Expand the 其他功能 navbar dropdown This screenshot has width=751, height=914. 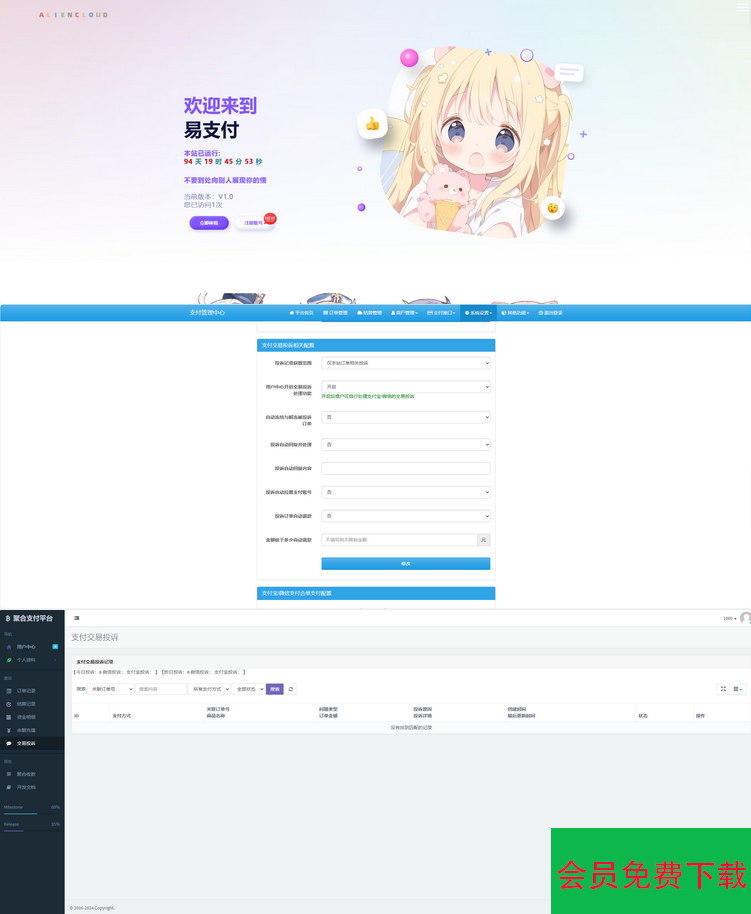515,313
